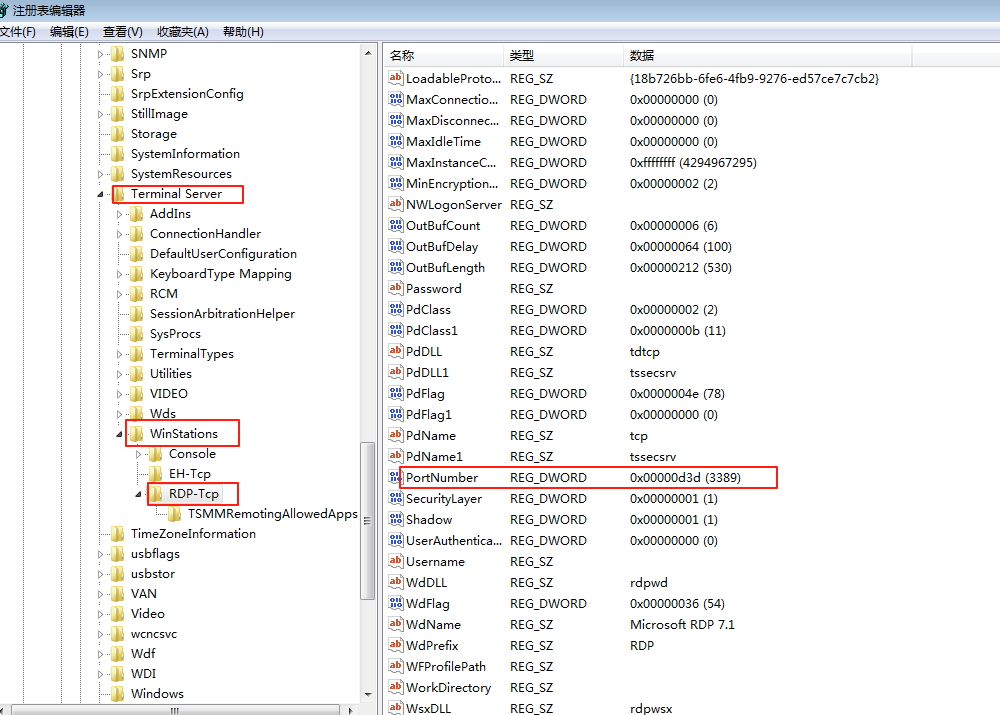This screenshot has width=1000, height=715.
Task: Click the WinStations folder icon
Action: coord(136,434)
